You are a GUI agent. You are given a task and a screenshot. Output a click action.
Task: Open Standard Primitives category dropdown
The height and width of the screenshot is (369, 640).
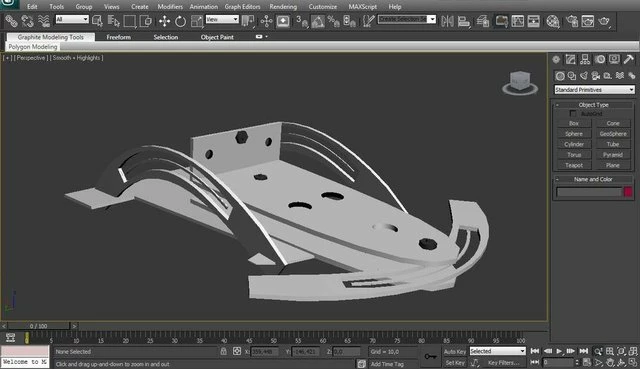click(594, 89)
